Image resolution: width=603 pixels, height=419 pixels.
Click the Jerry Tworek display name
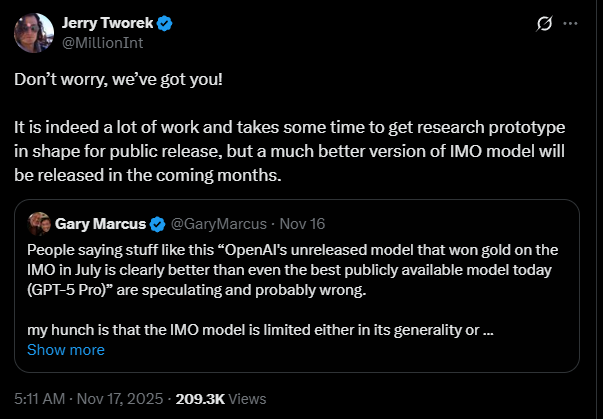[104, 23]
